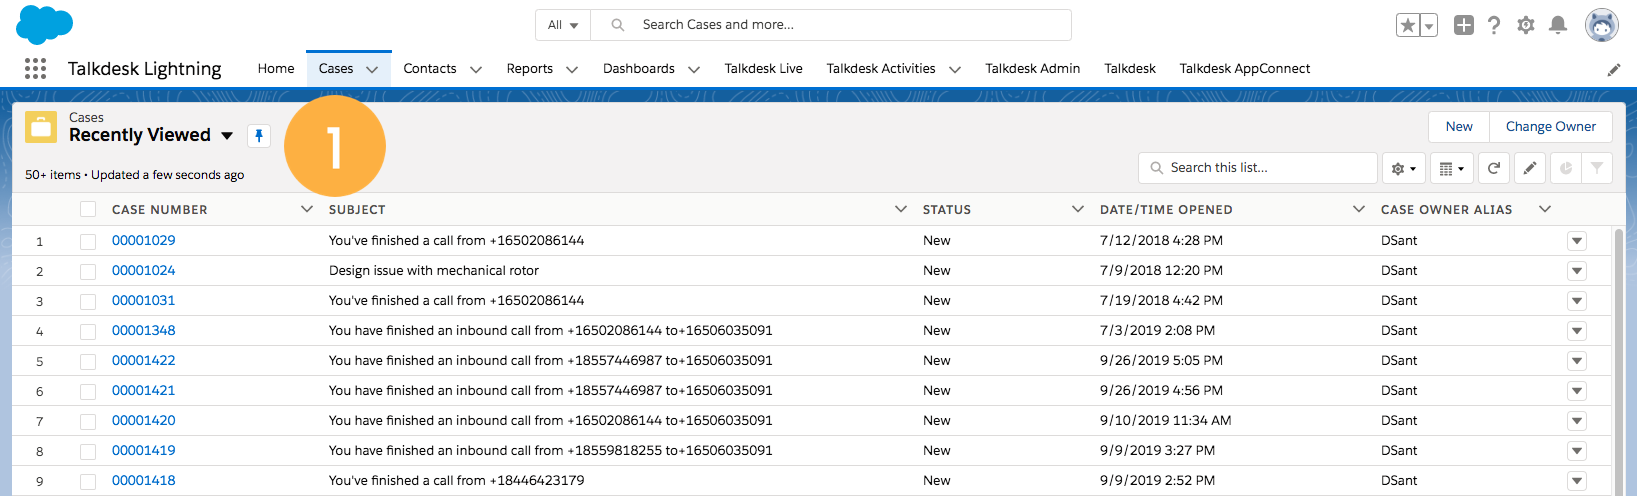Screen dimensions: 1637x496
Task: Open case 00001420 link
Action: (x=144, y=421)
